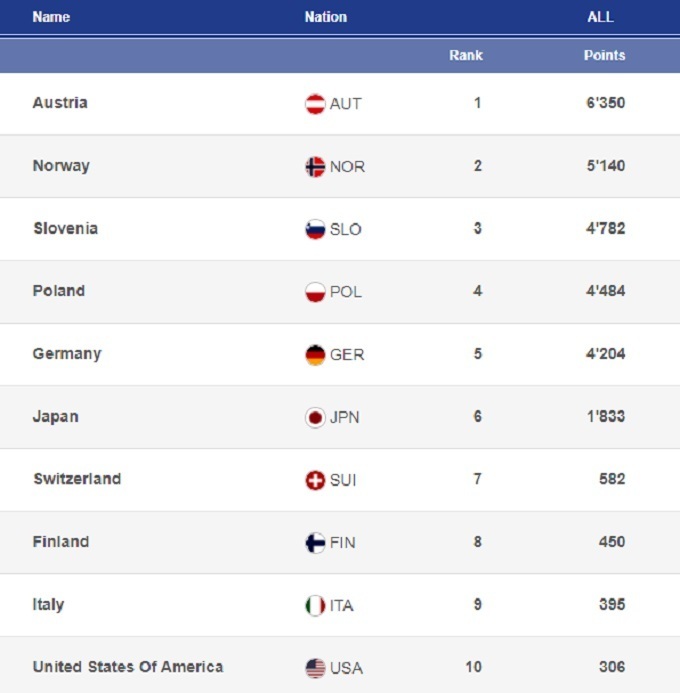This screenshot has height=693, width=680.
Task: Open the United States Of America link
Action: coord(127,667)
